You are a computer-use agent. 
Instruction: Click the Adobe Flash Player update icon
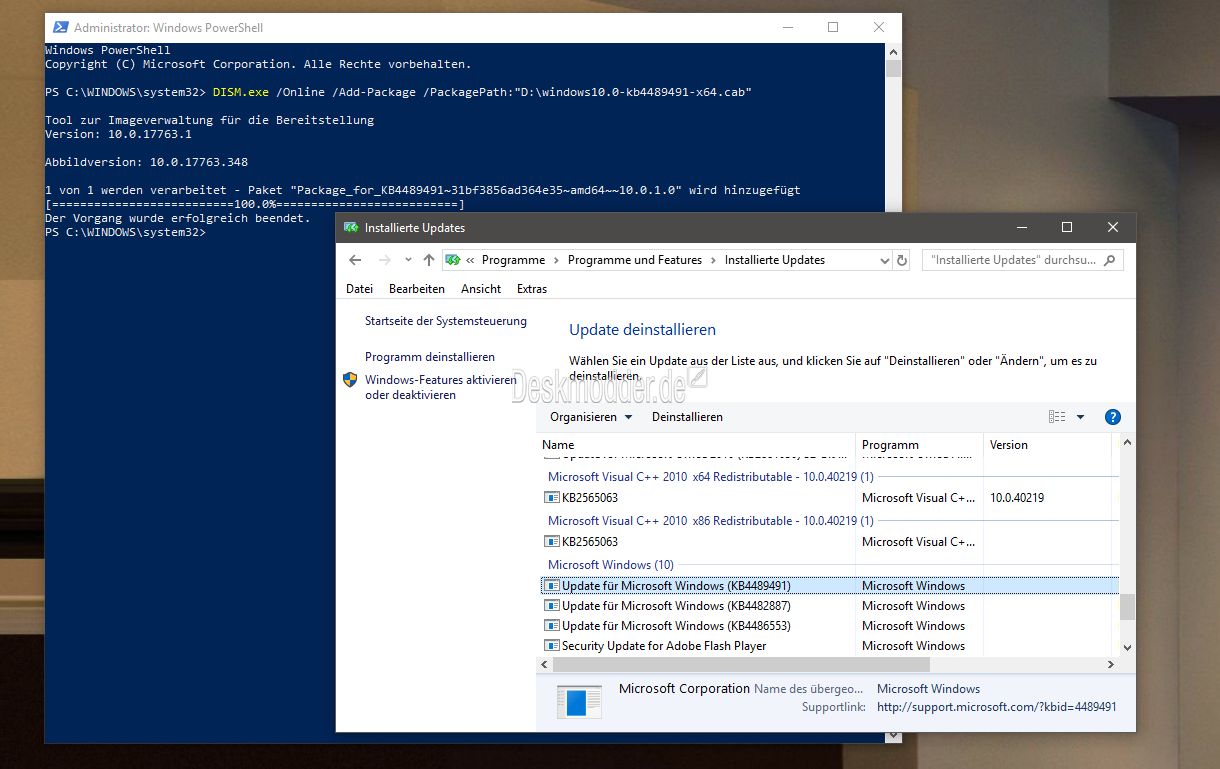(x=551, y=646)
